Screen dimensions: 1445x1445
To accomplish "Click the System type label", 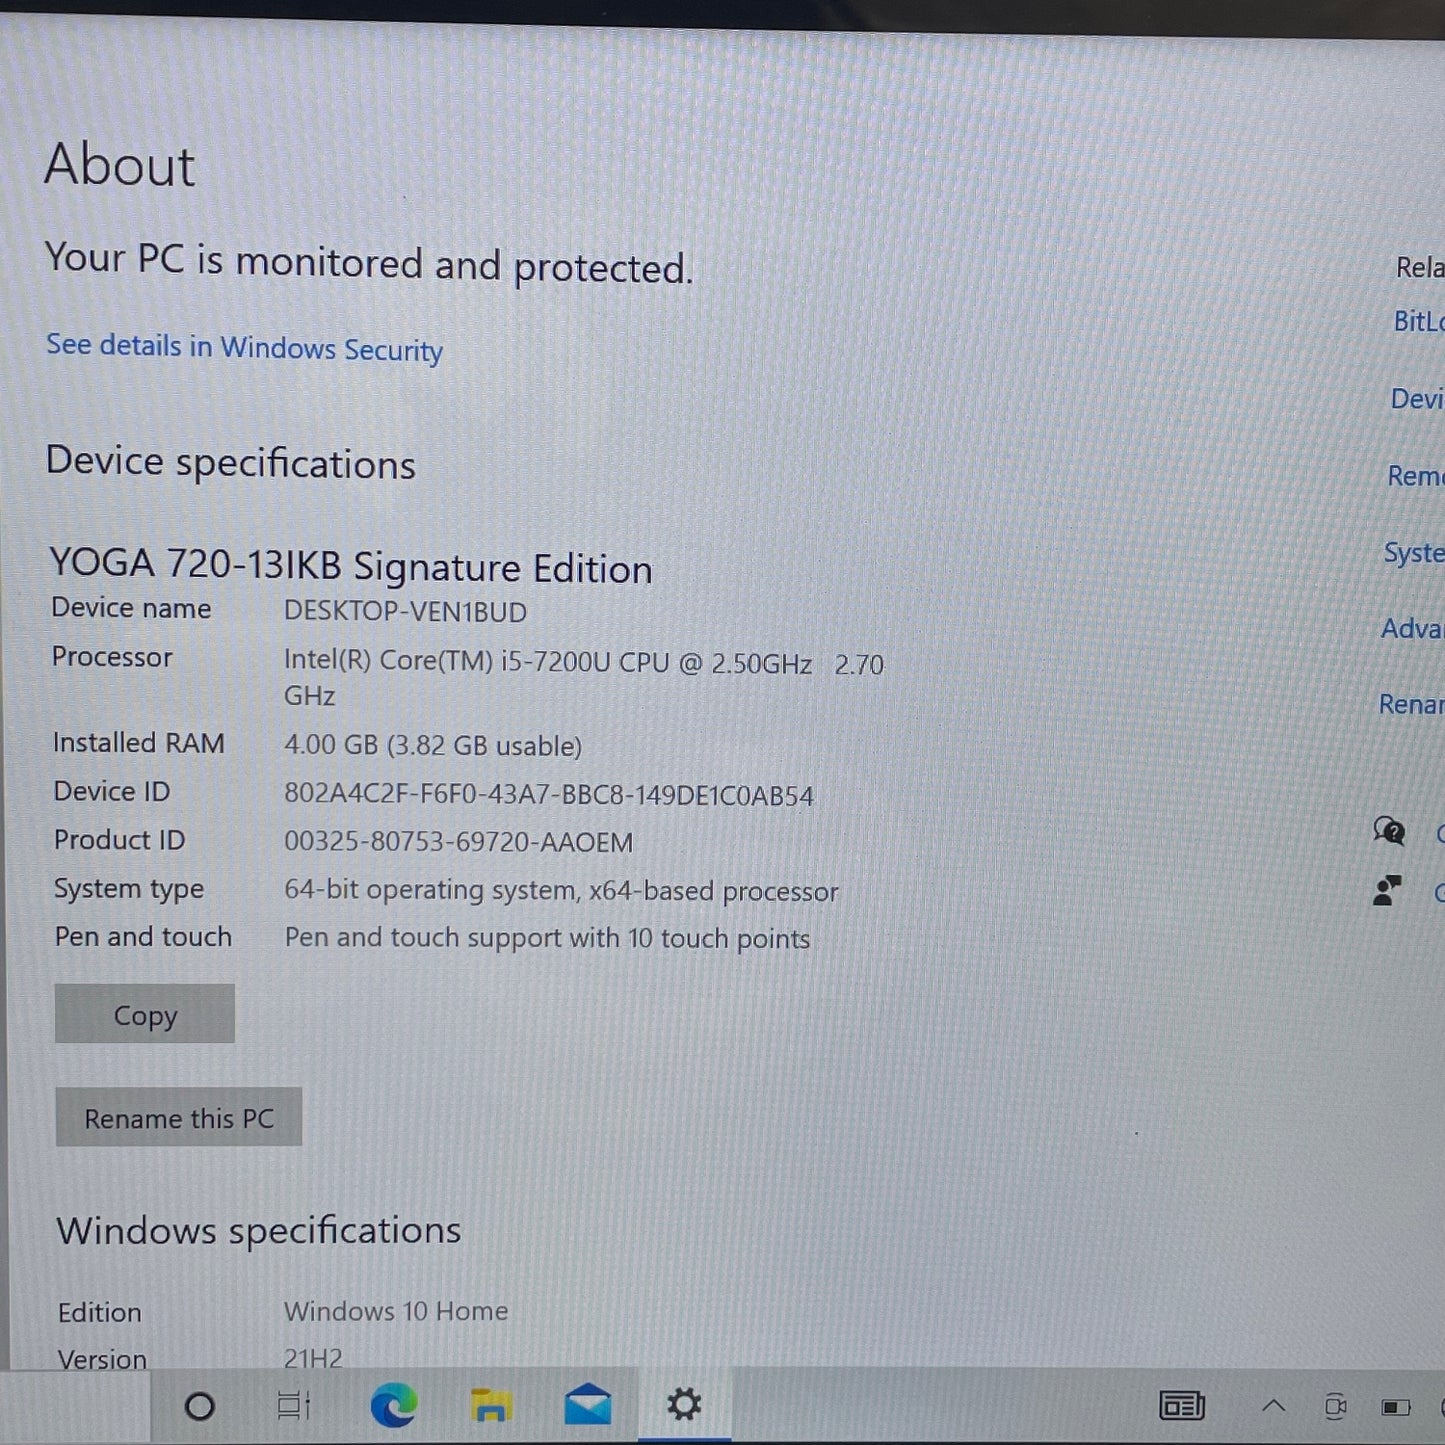I will point(129,889).
